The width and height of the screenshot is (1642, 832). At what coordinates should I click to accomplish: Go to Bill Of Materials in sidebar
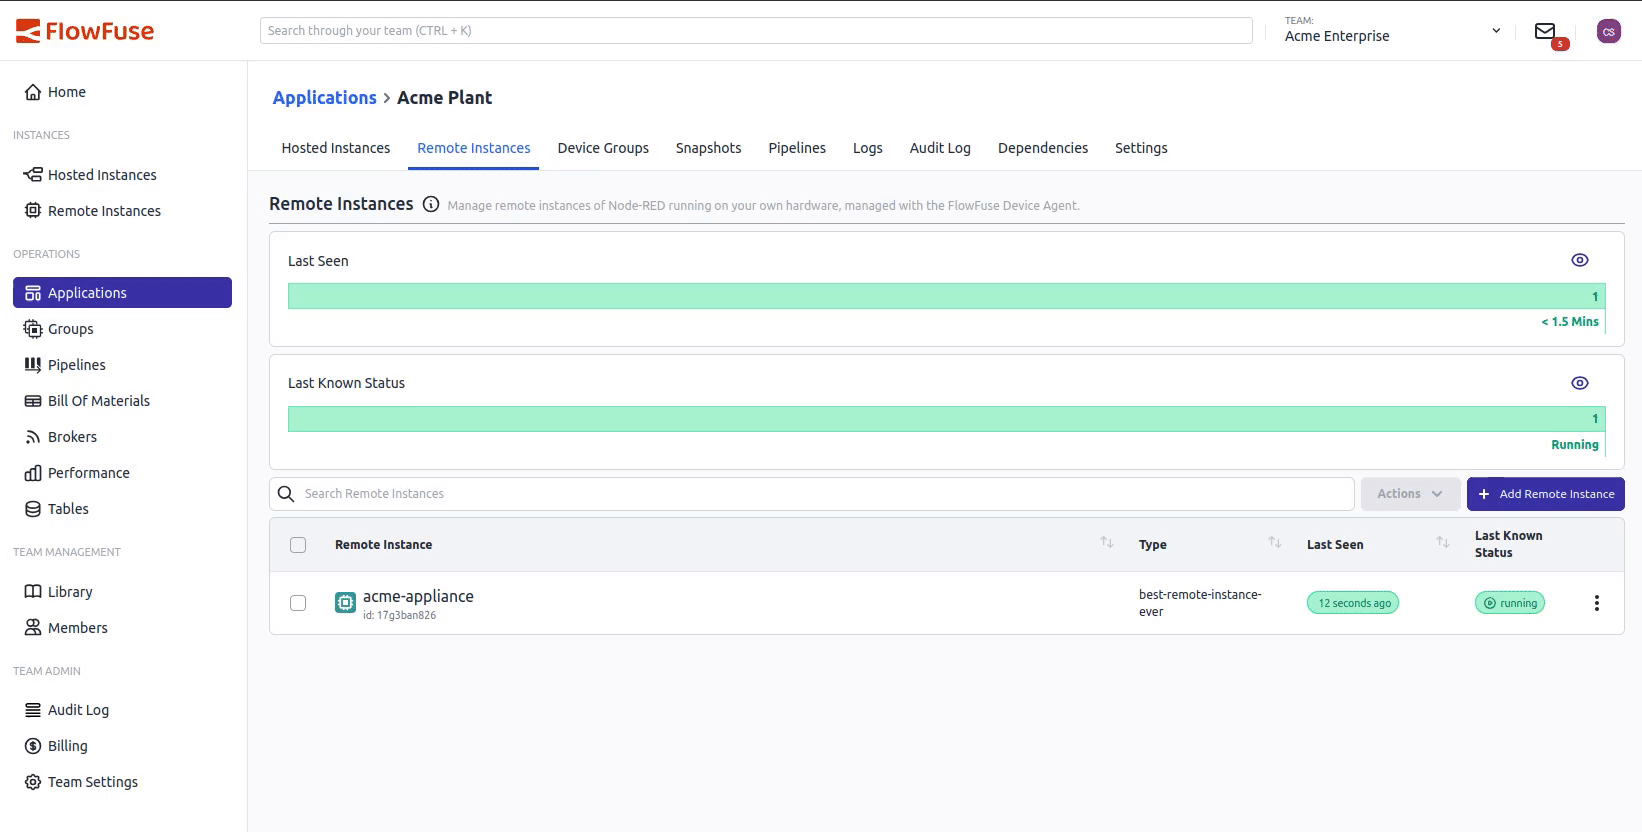98,401
